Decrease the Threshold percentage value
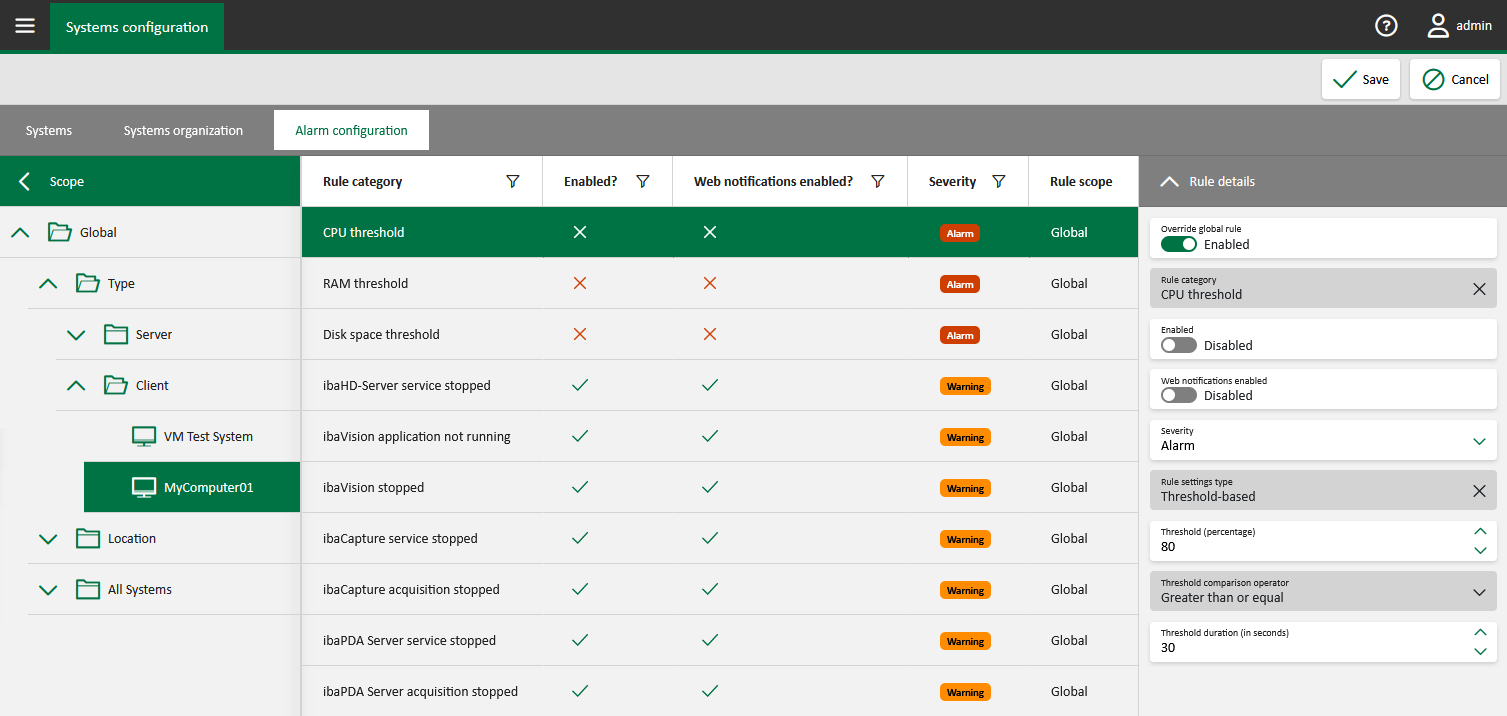 pyautogui.click(x=1480, y=550)
